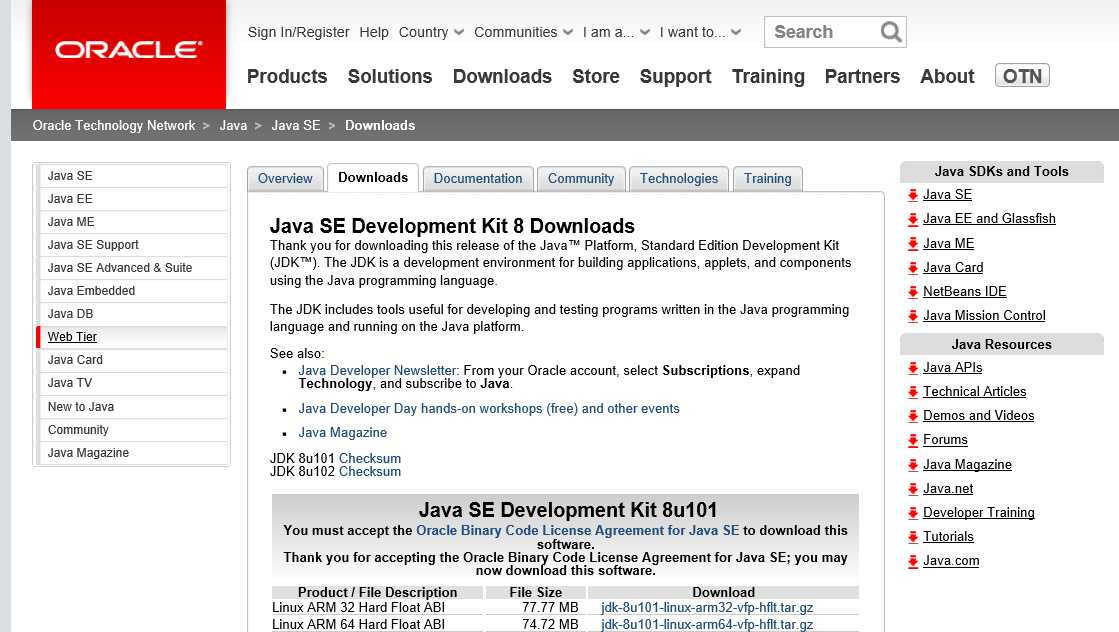The height and width of the screenshot is (632, 1119).
Task: Click the red arrow icon beside Java.net
Action: pyautogui.click(x=913, y=489)
